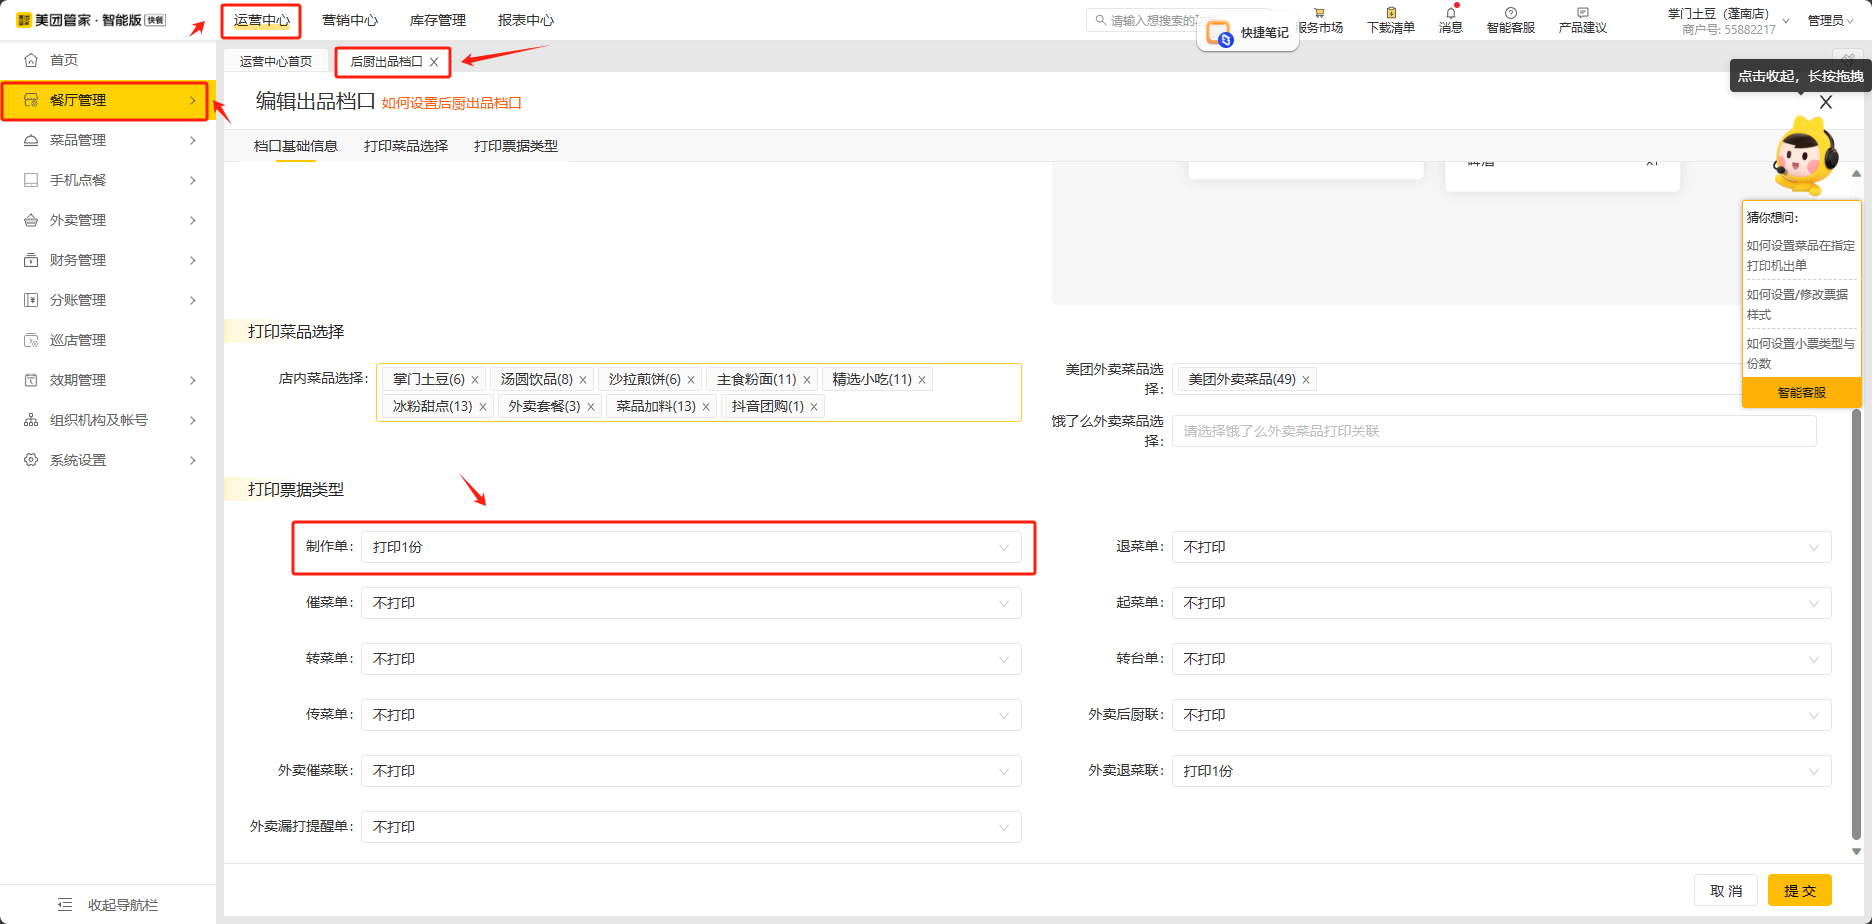Click the 美团管家 logo icon
Image resolution: width=1872 pixels, height=924 pixels.
click(24, 20)
